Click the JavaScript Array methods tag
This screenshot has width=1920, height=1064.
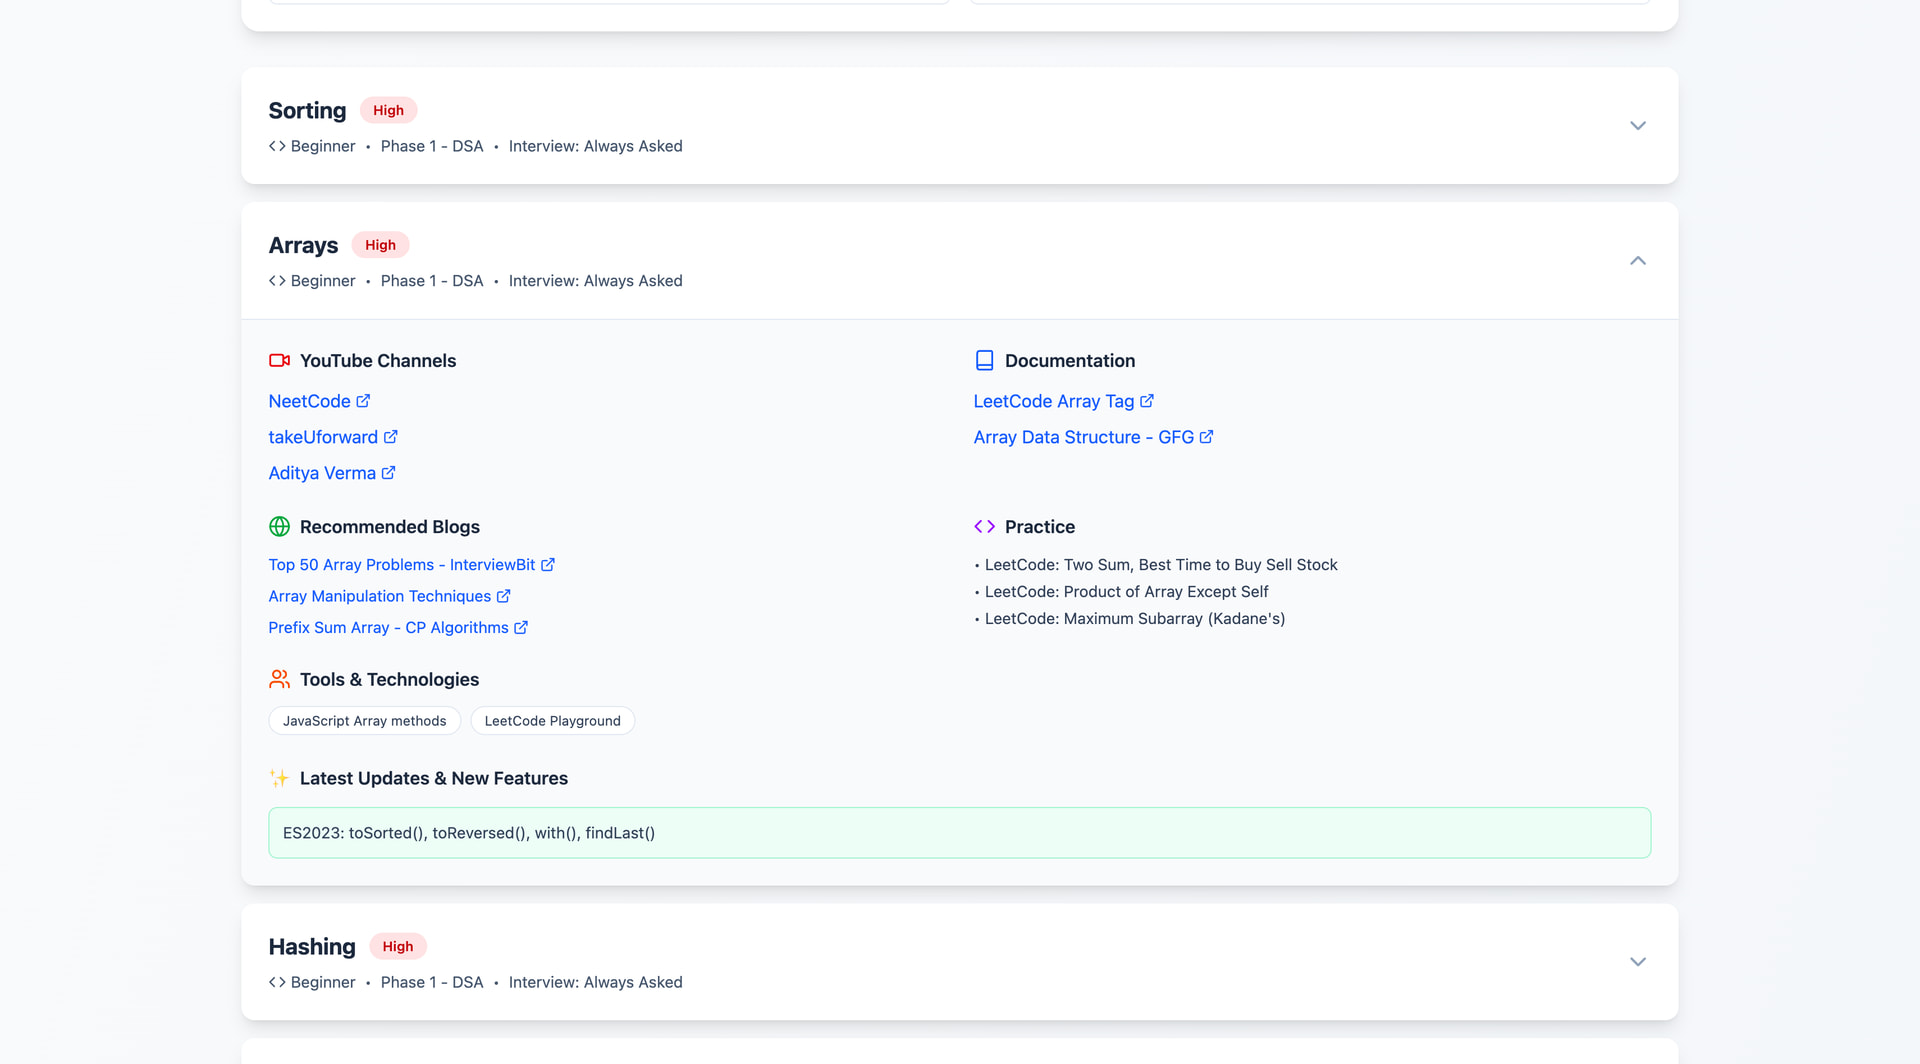click(x=364, y=721)
